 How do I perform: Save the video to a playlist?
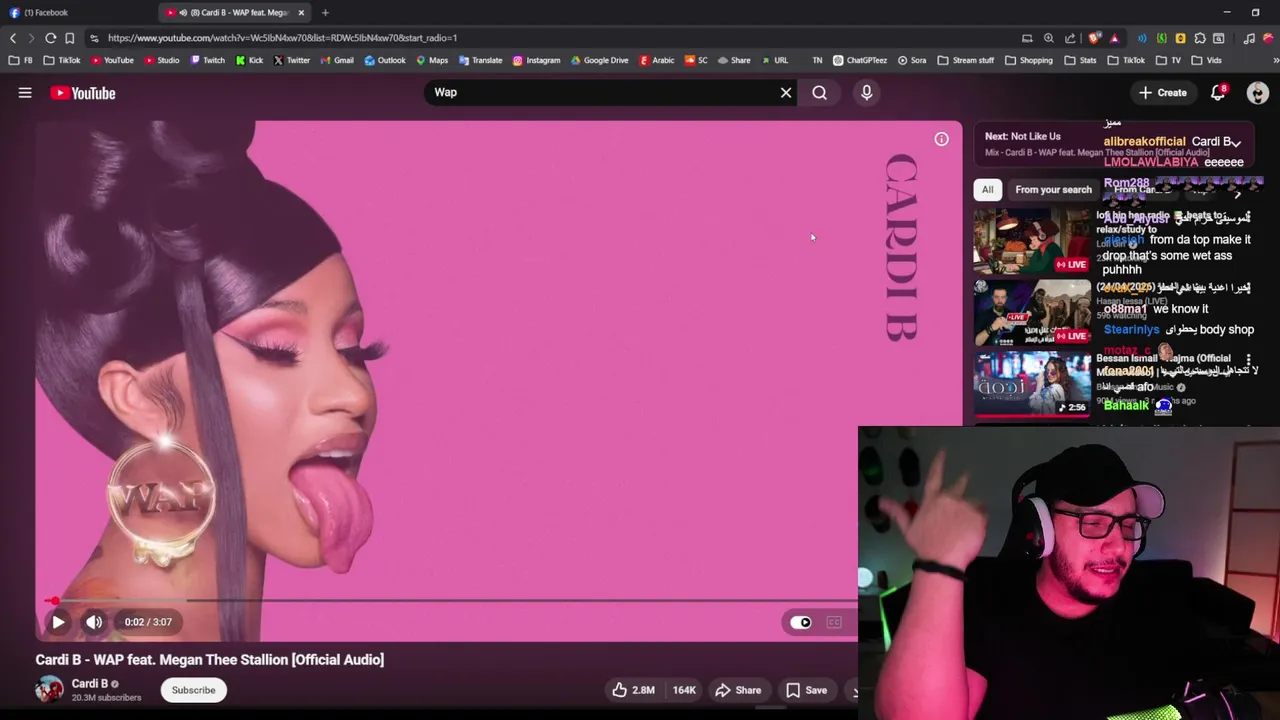pyautogui.click(x=806, y=690)
